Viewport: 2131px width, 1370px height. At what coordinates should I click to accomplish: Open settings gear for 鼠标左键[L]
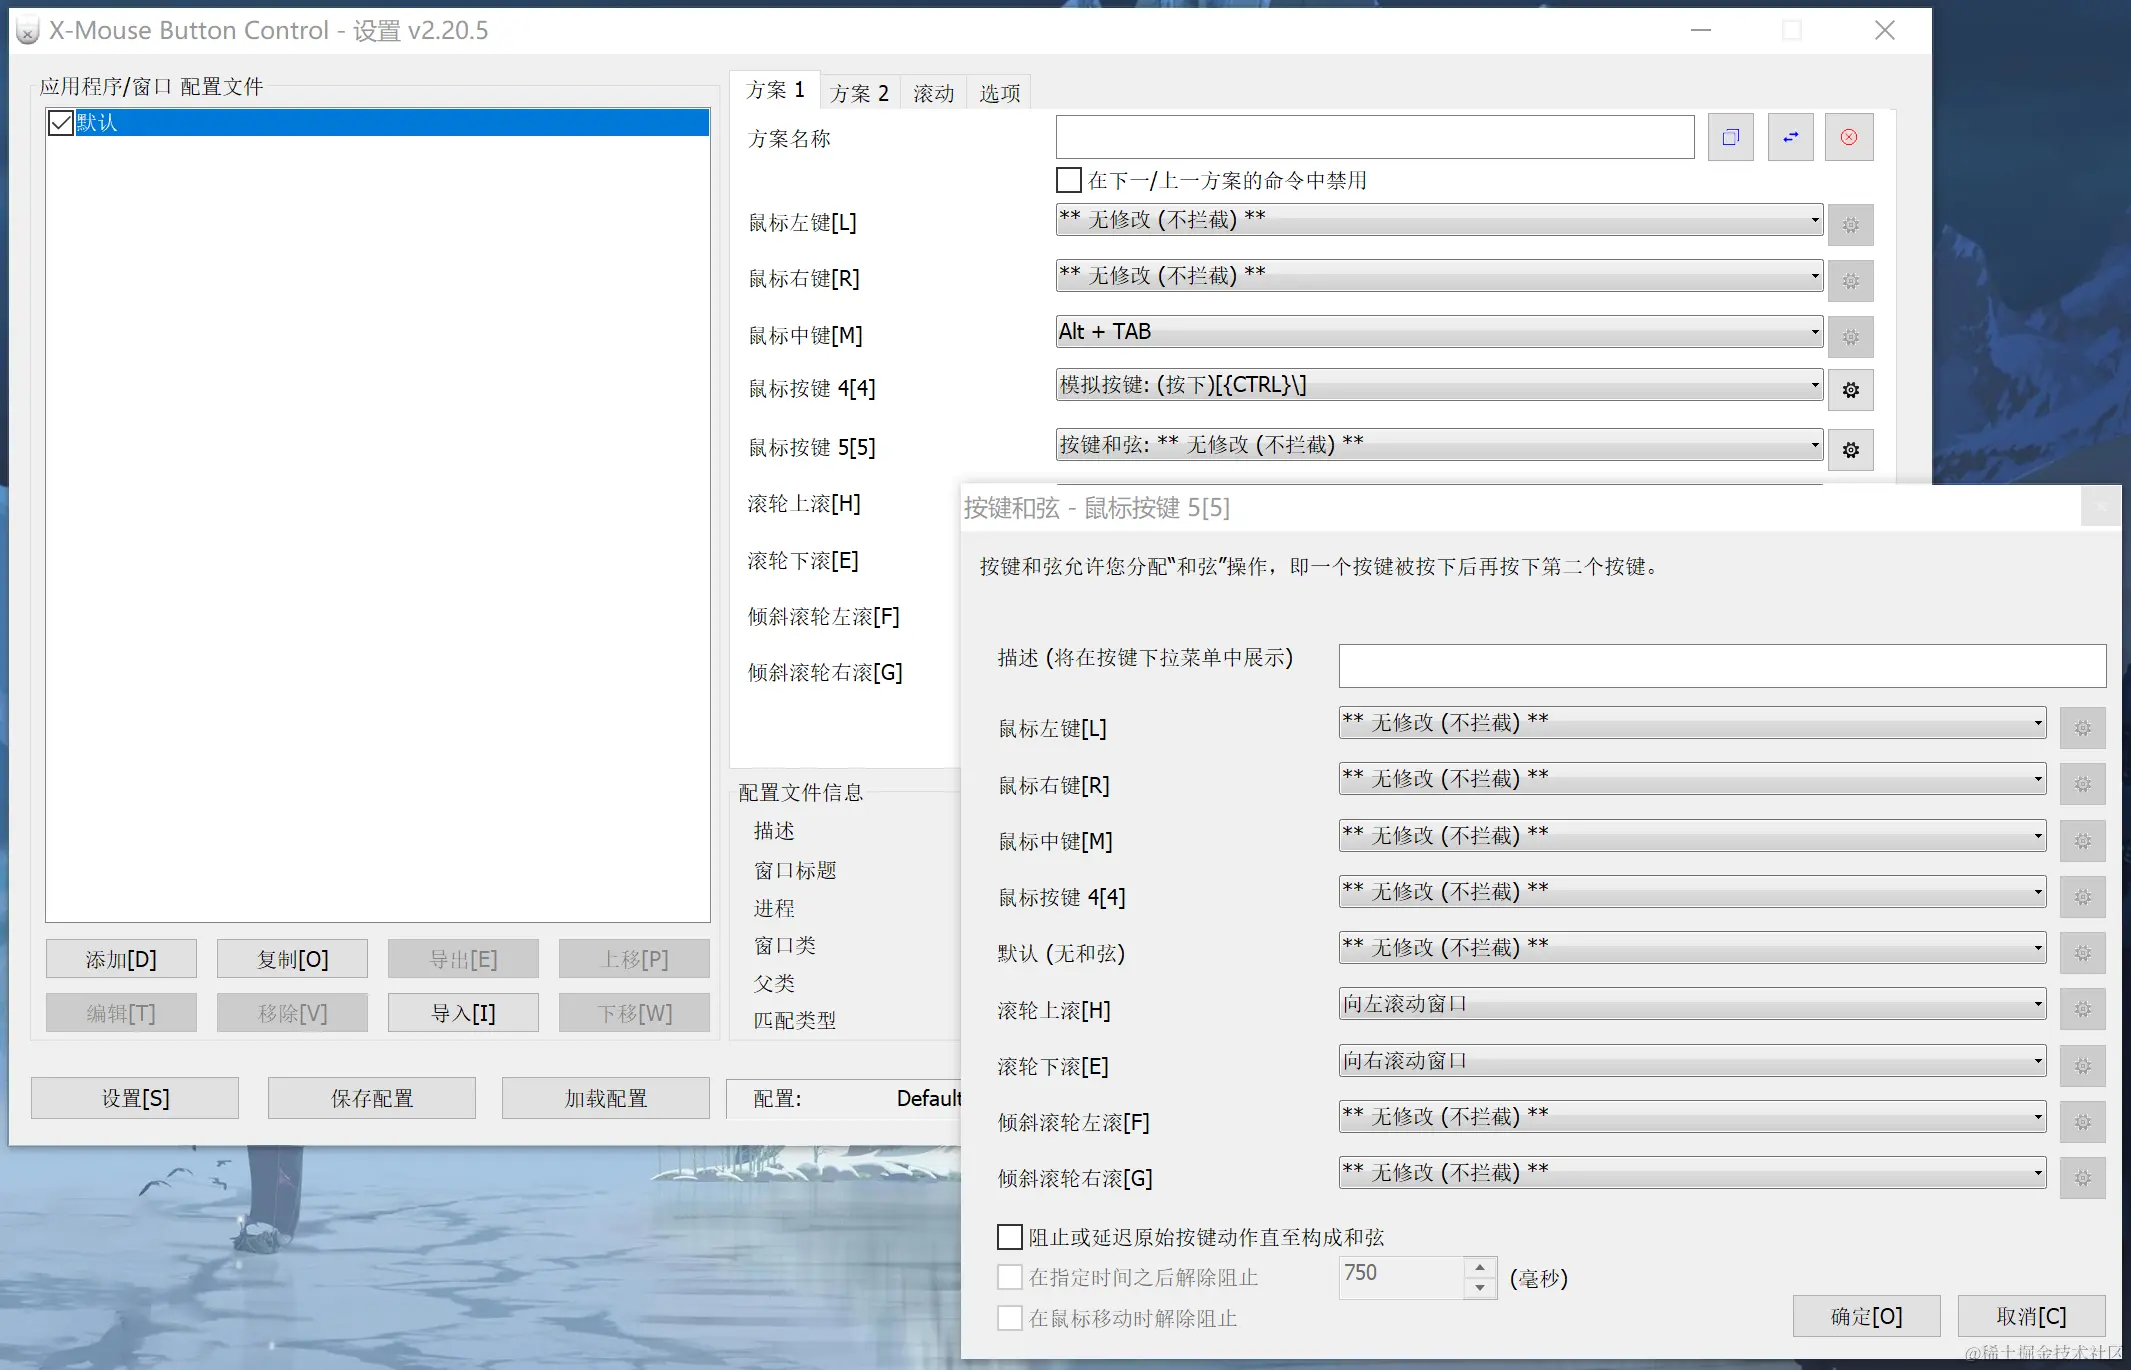1851,225
